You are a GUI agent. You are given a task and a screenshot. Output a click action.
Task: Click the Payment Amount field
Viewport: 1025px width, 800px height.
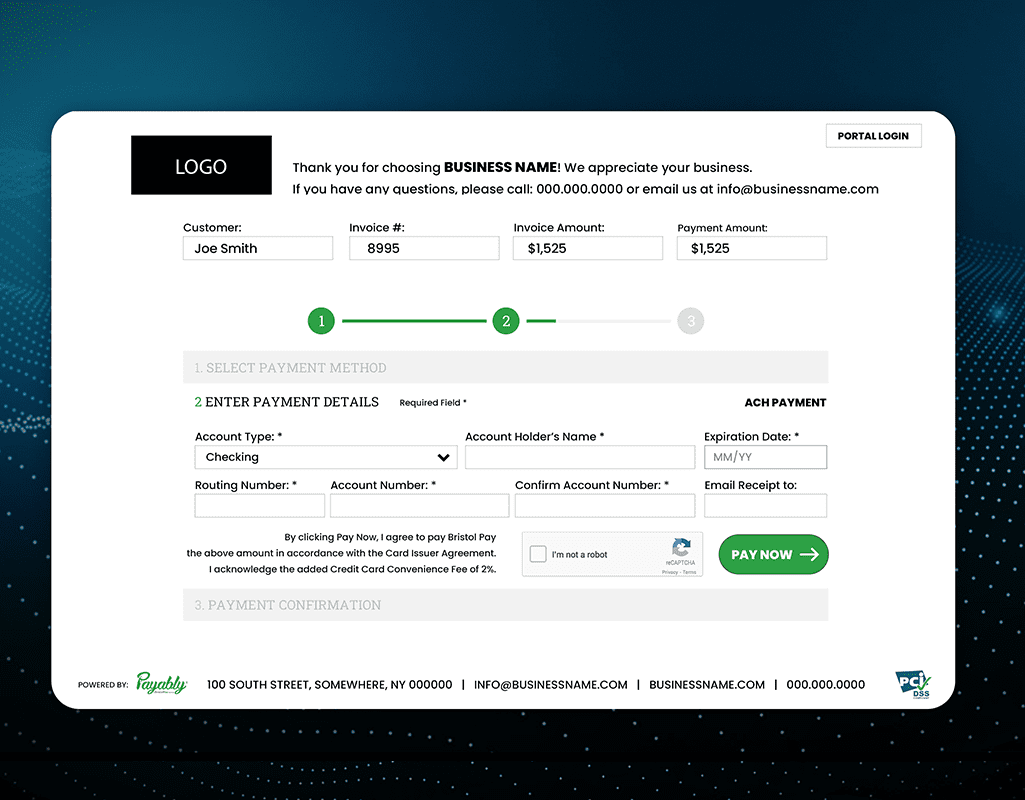coord(751,248)
